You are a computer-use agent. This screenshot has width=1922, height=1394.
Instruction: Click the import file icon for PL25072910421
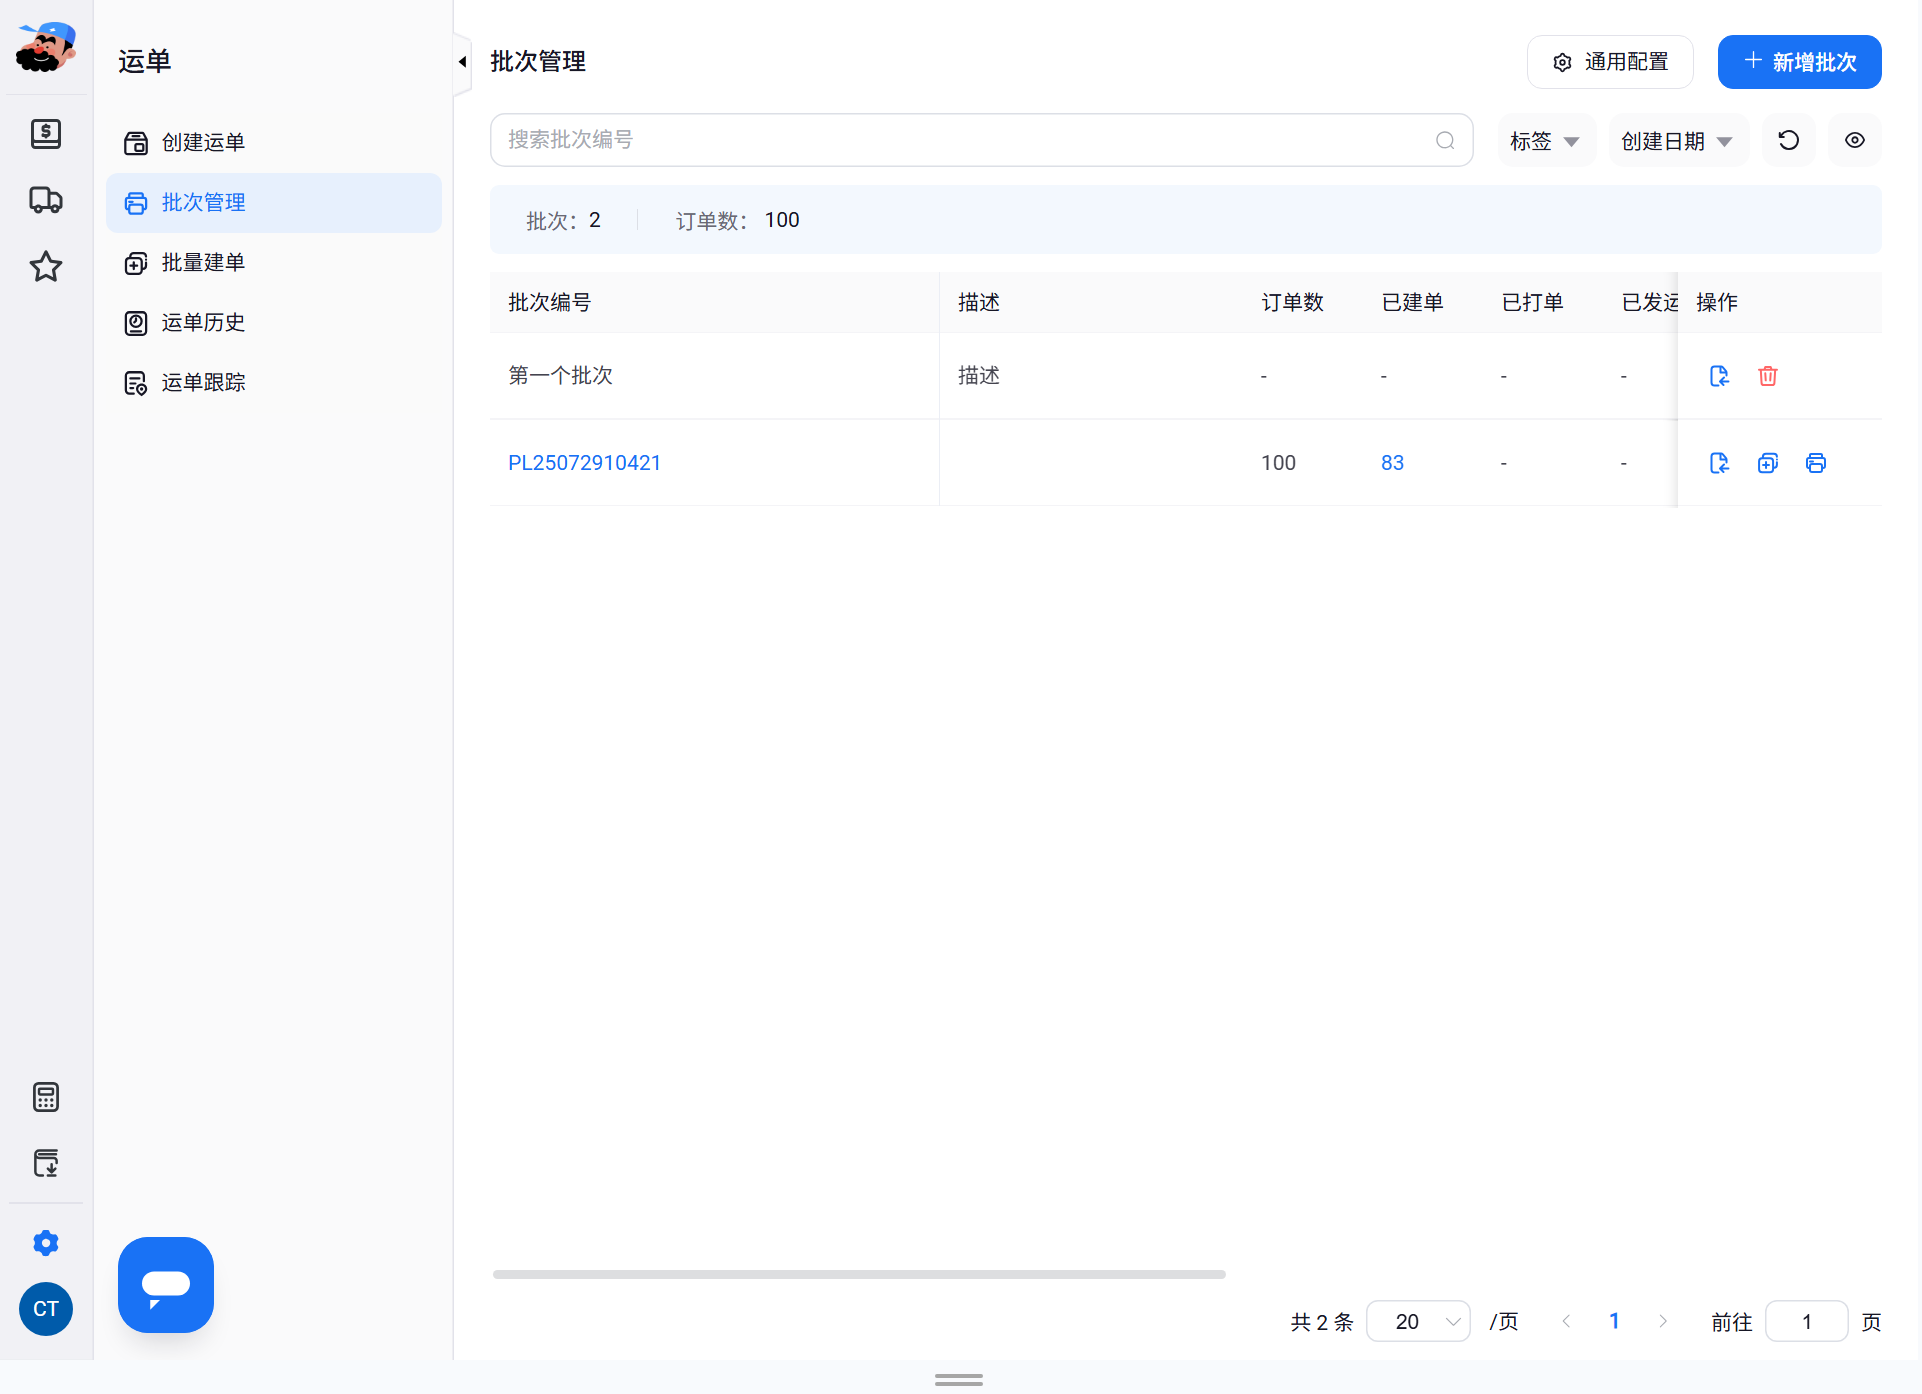(x=1720, y=463)
